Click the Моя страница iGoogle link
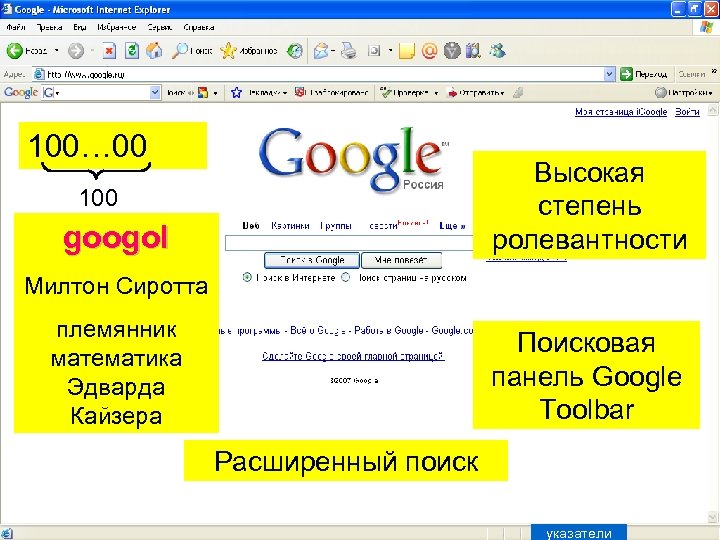The width and height of the screenshot is (720, 540). coord(621,112)
